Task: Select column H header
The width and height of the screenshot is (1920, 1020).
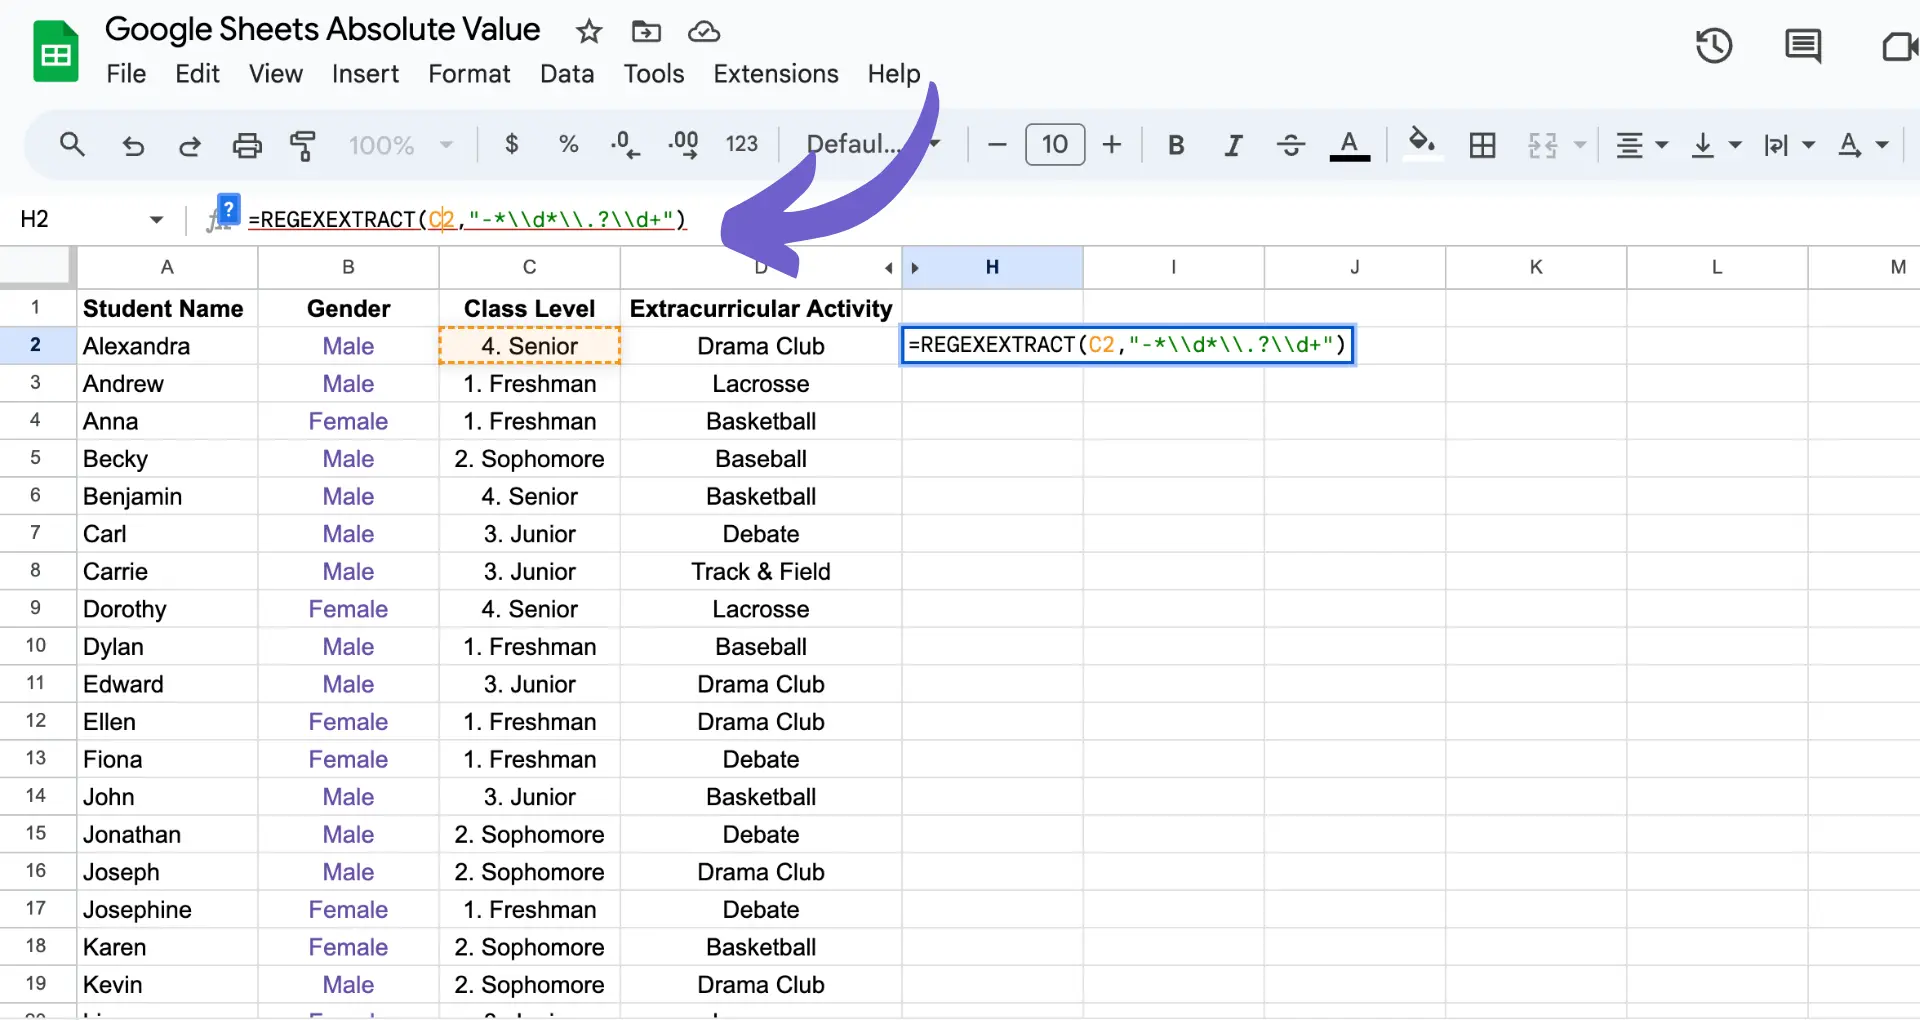Action: pyautogui.click(x=992, y=267)
